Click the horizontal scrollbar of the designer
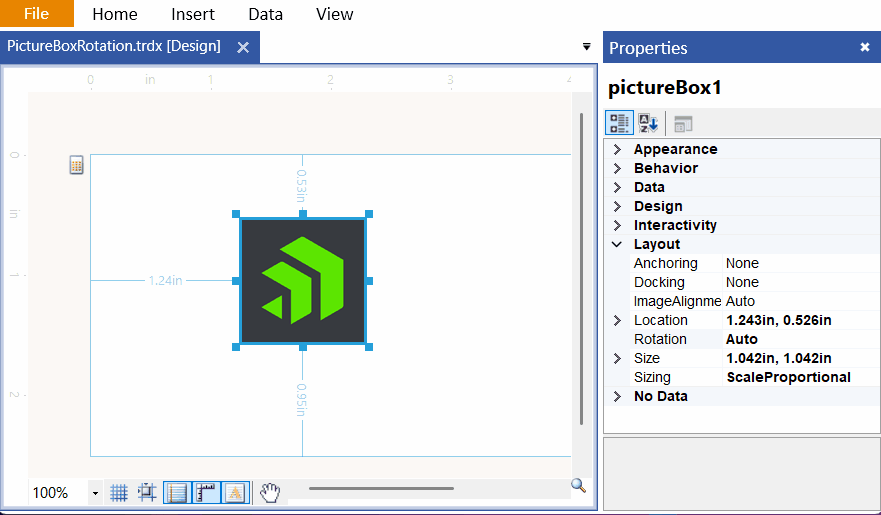Image resolution: width=881 pixels, height=515 pixels. tap(381, 489)
